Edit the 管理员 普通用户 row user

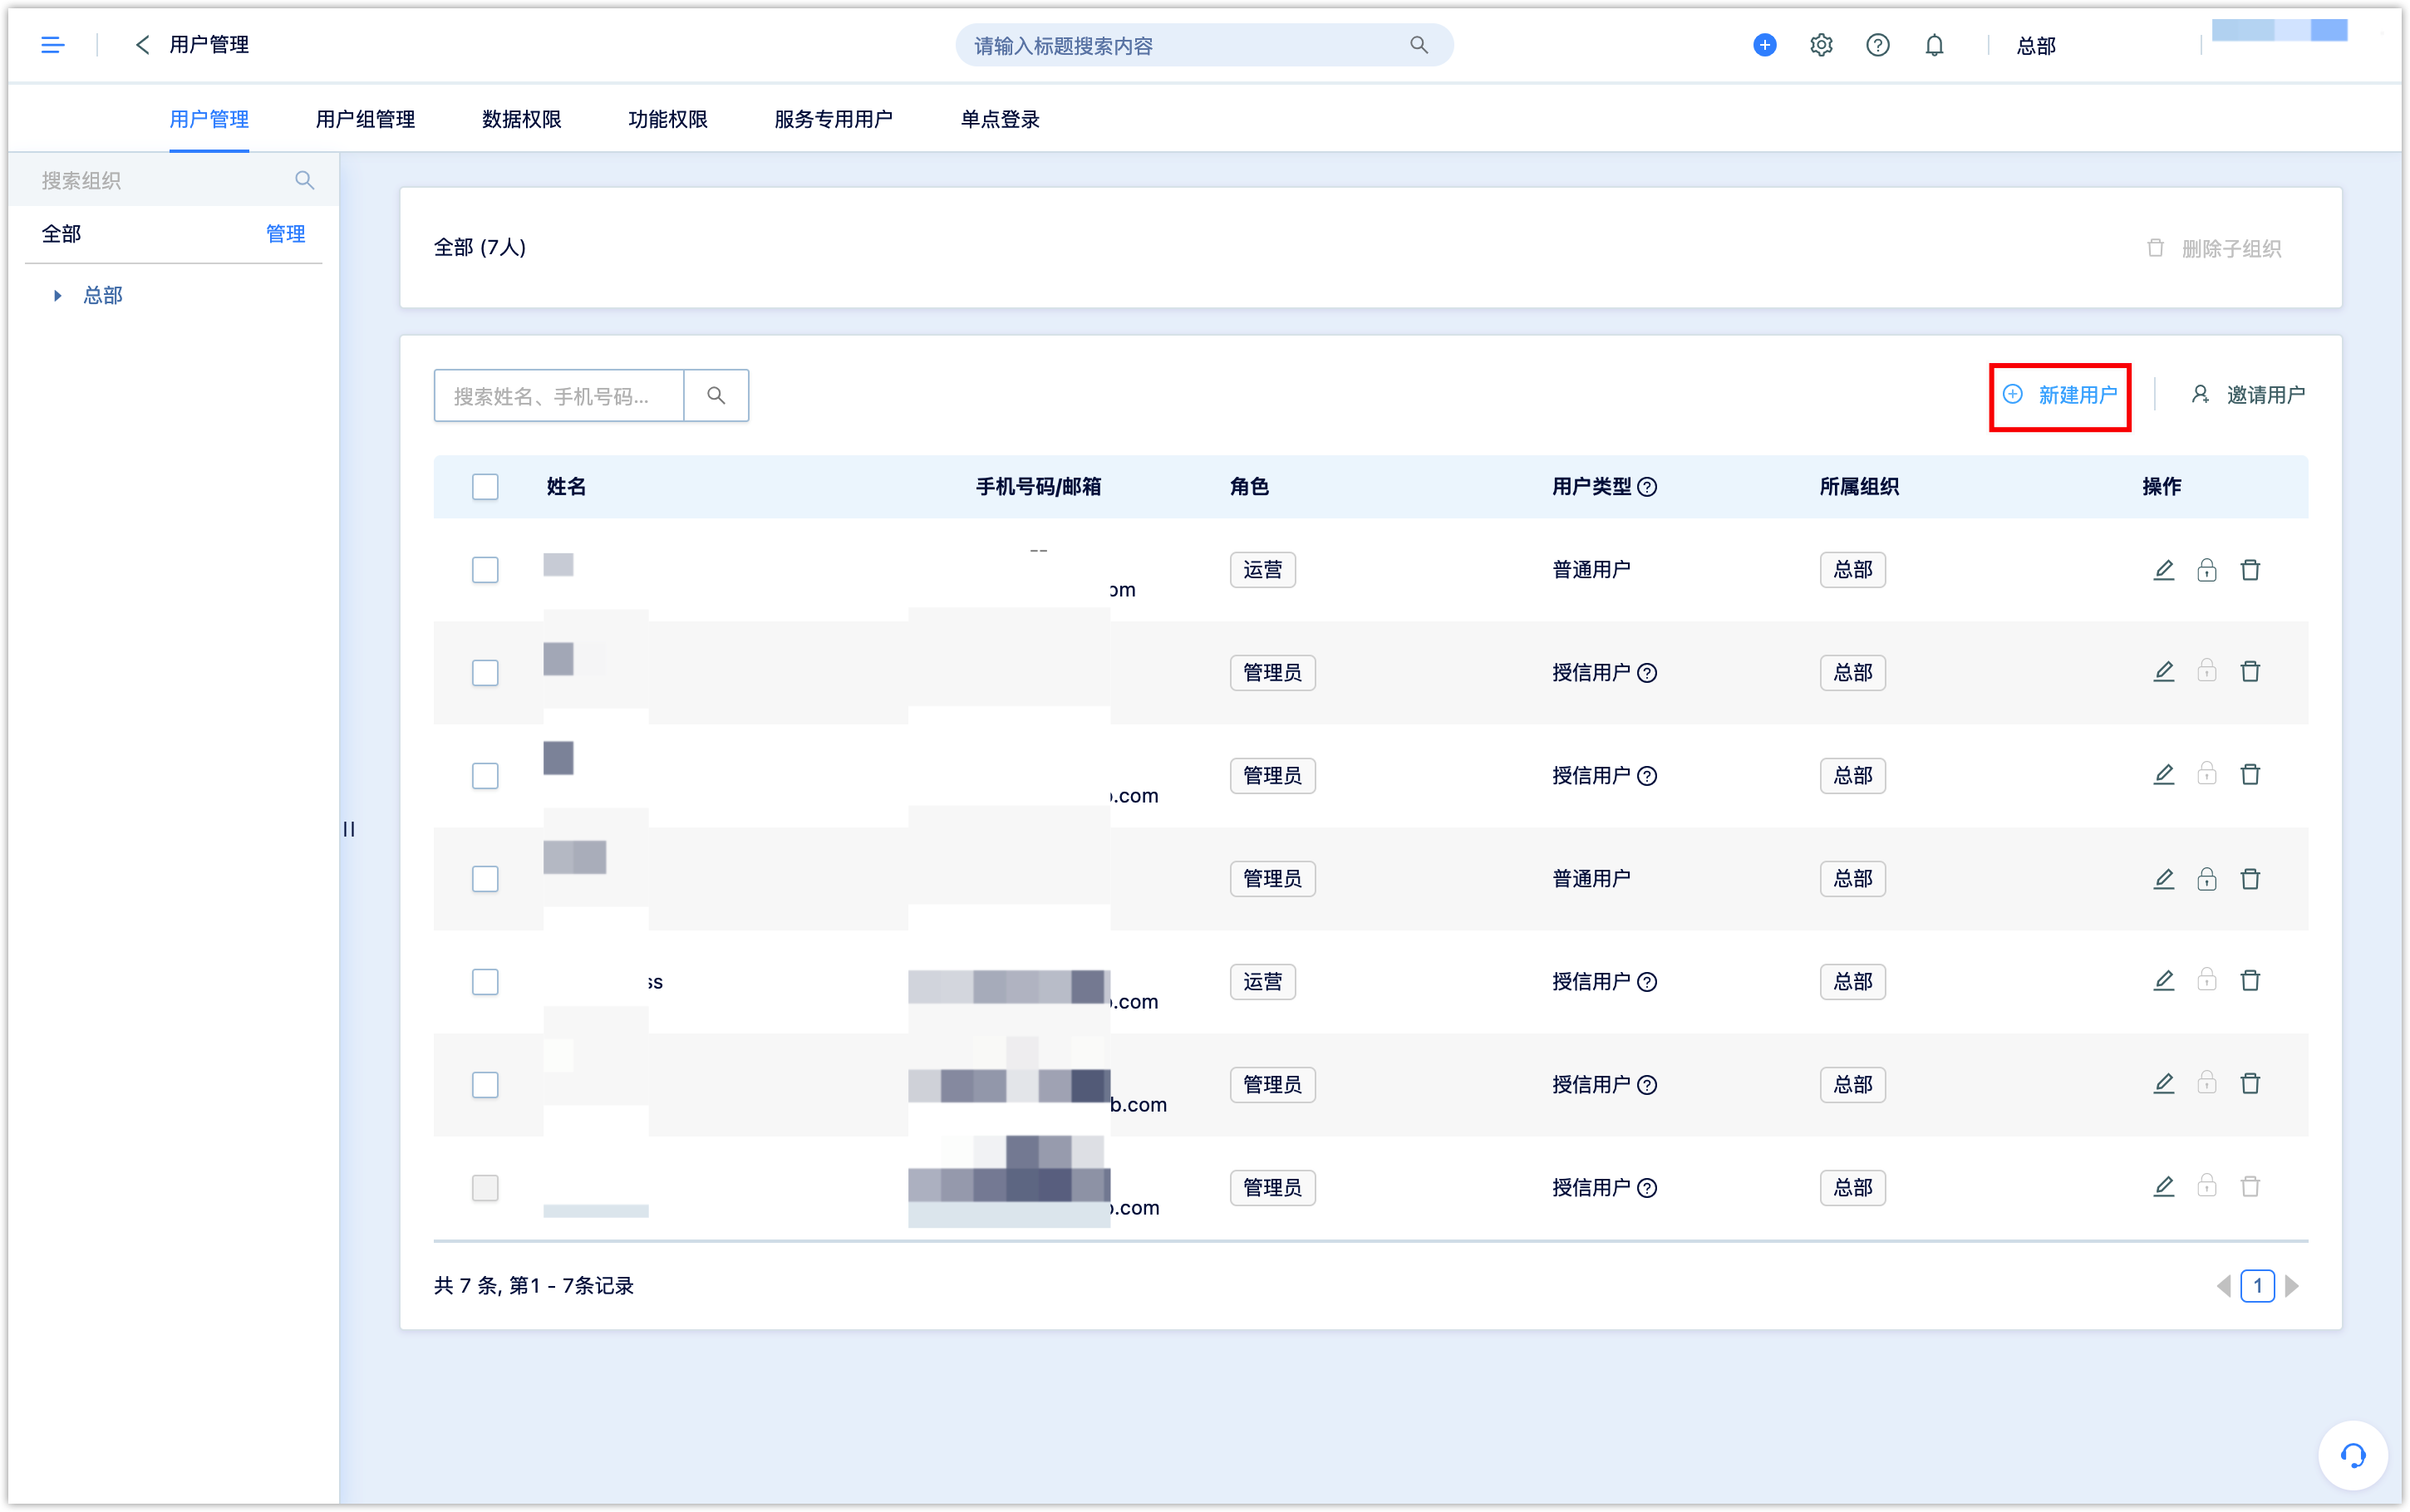click(x=2163, y=879)
